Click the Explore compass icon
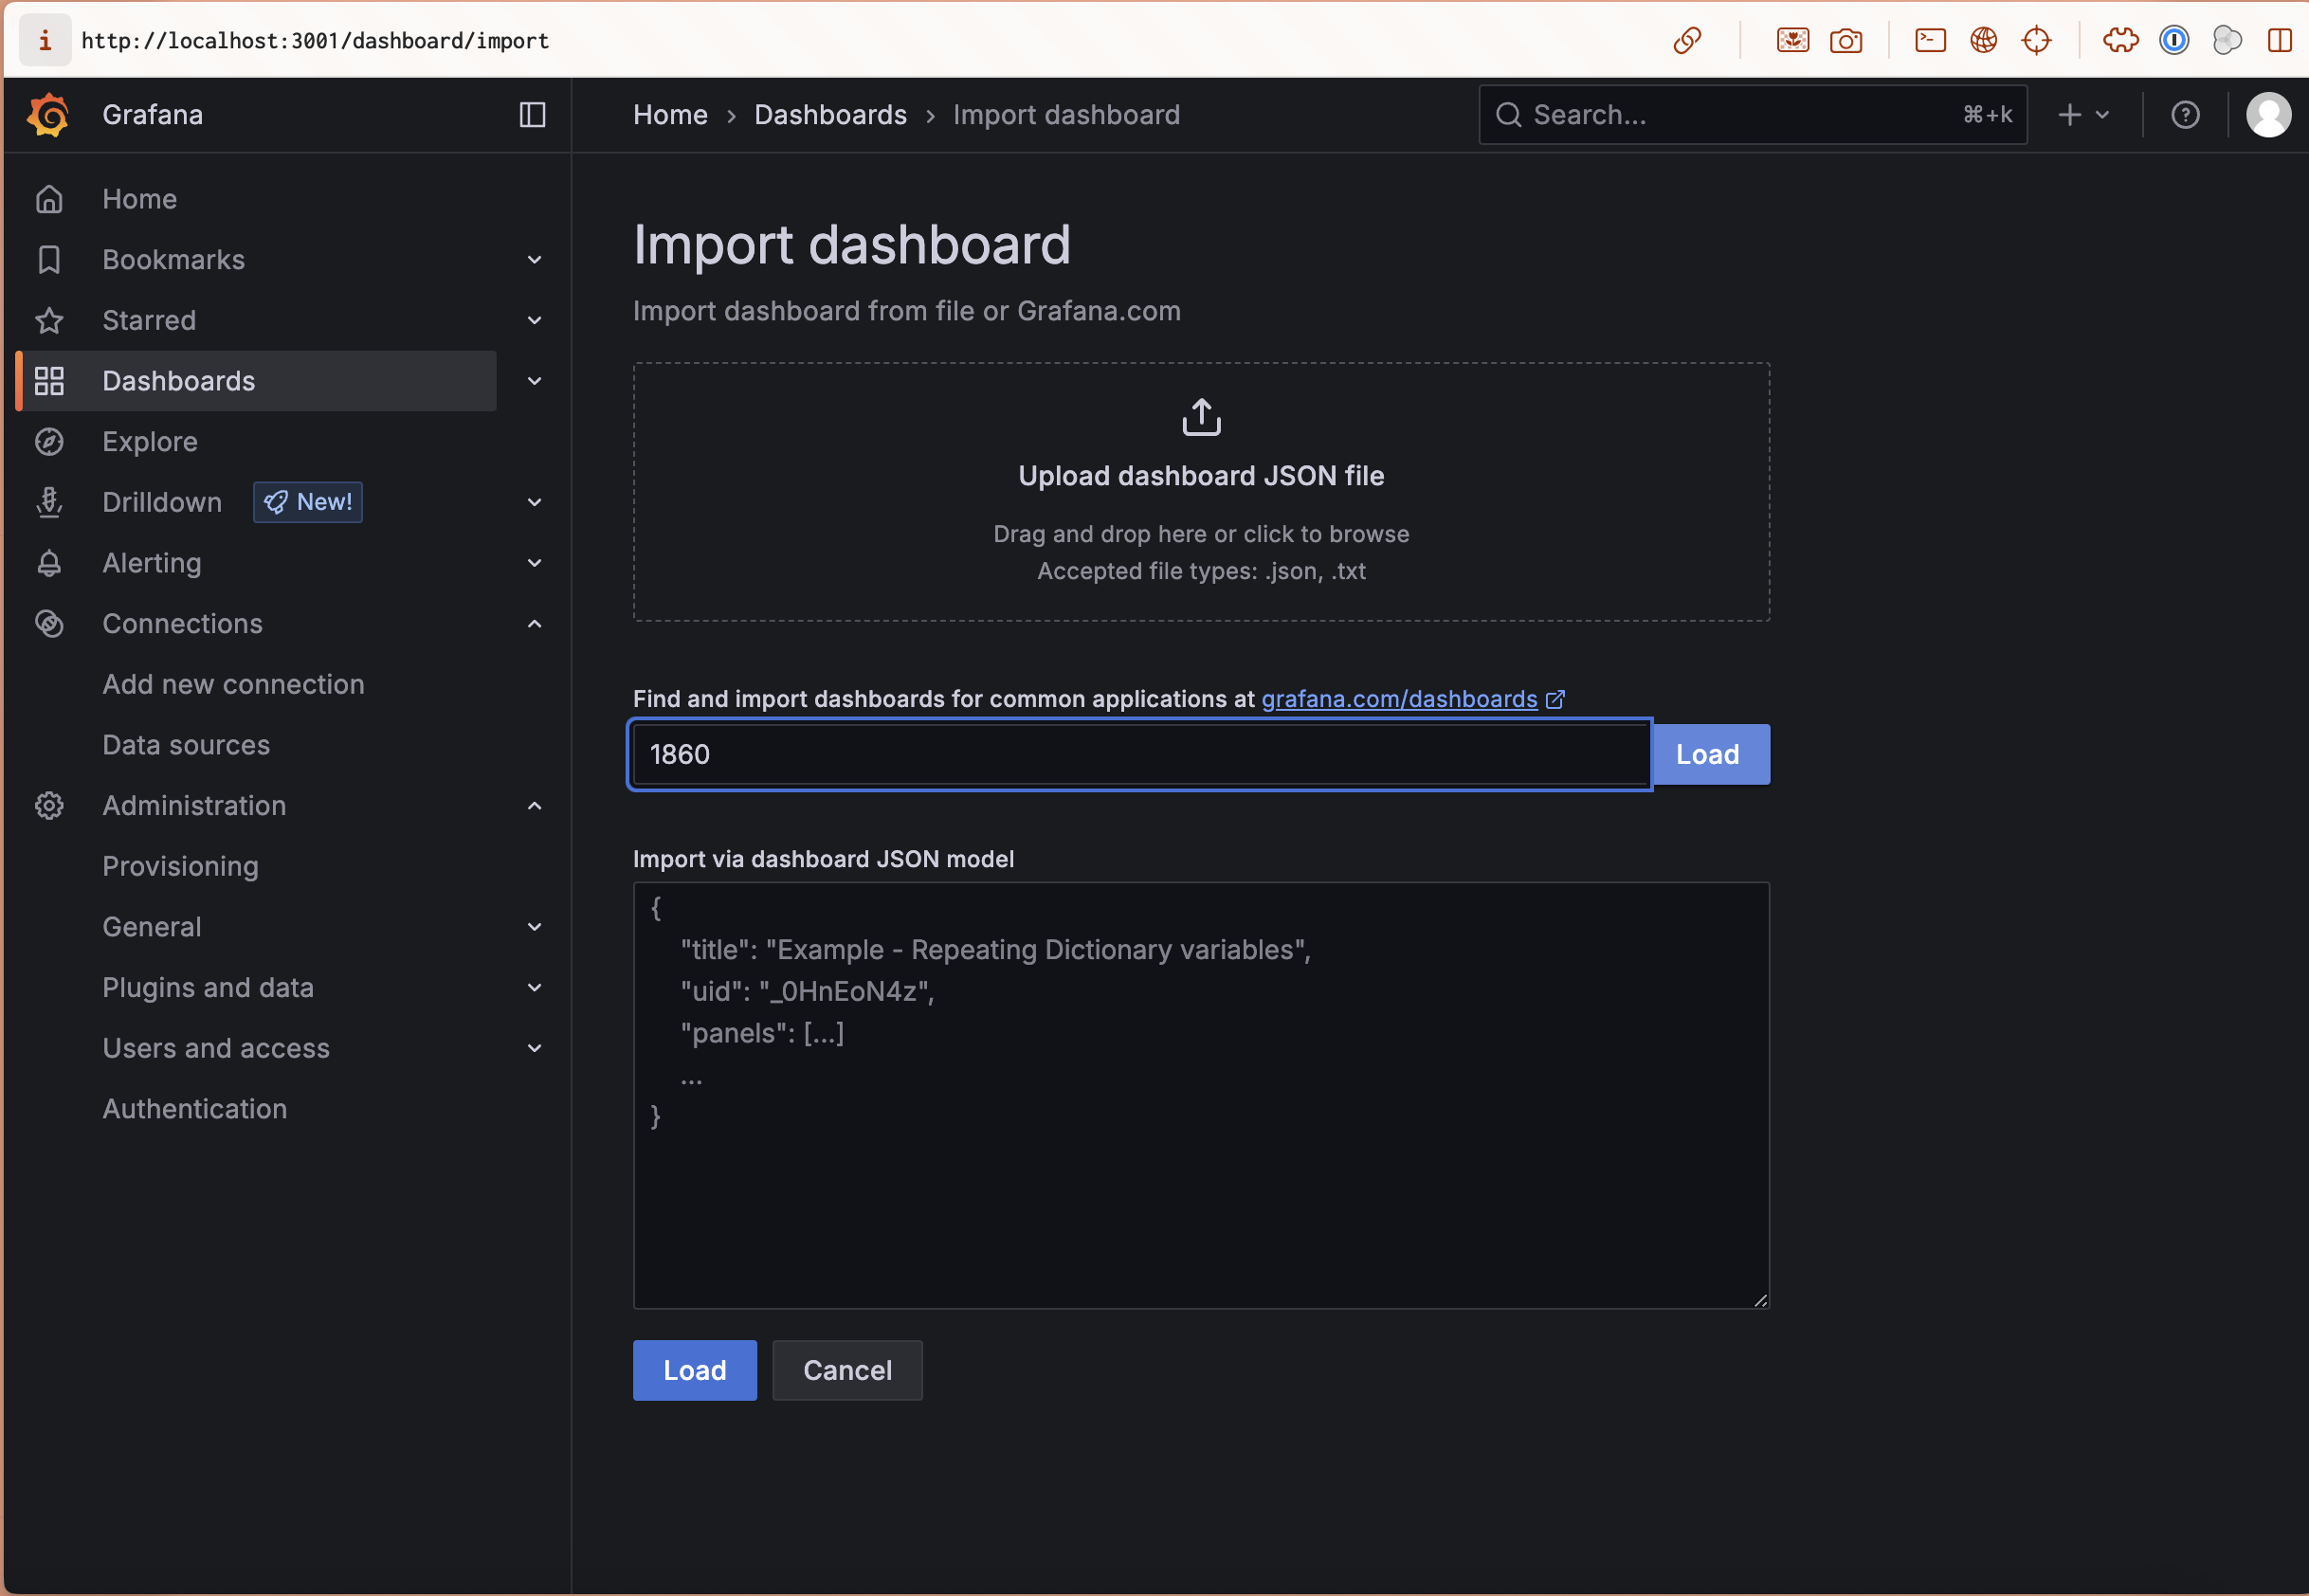This screenshot has height=1596, width=2309. pos(49,442)
